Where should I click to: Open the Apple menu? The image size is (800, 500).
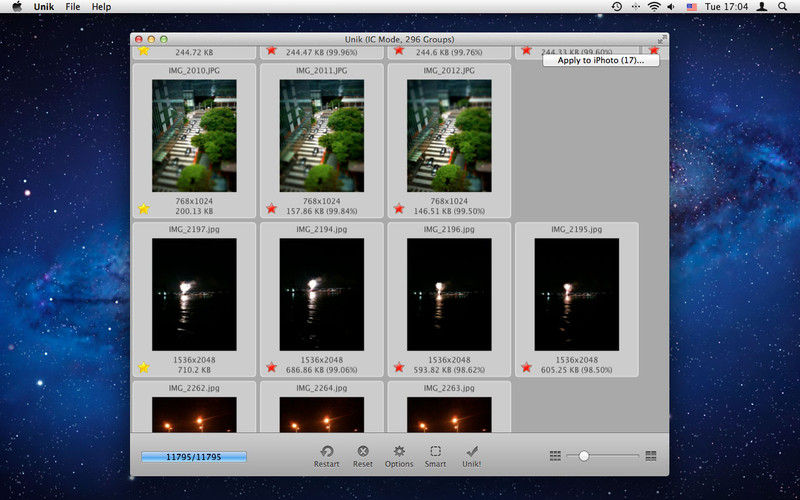[17, 6]
